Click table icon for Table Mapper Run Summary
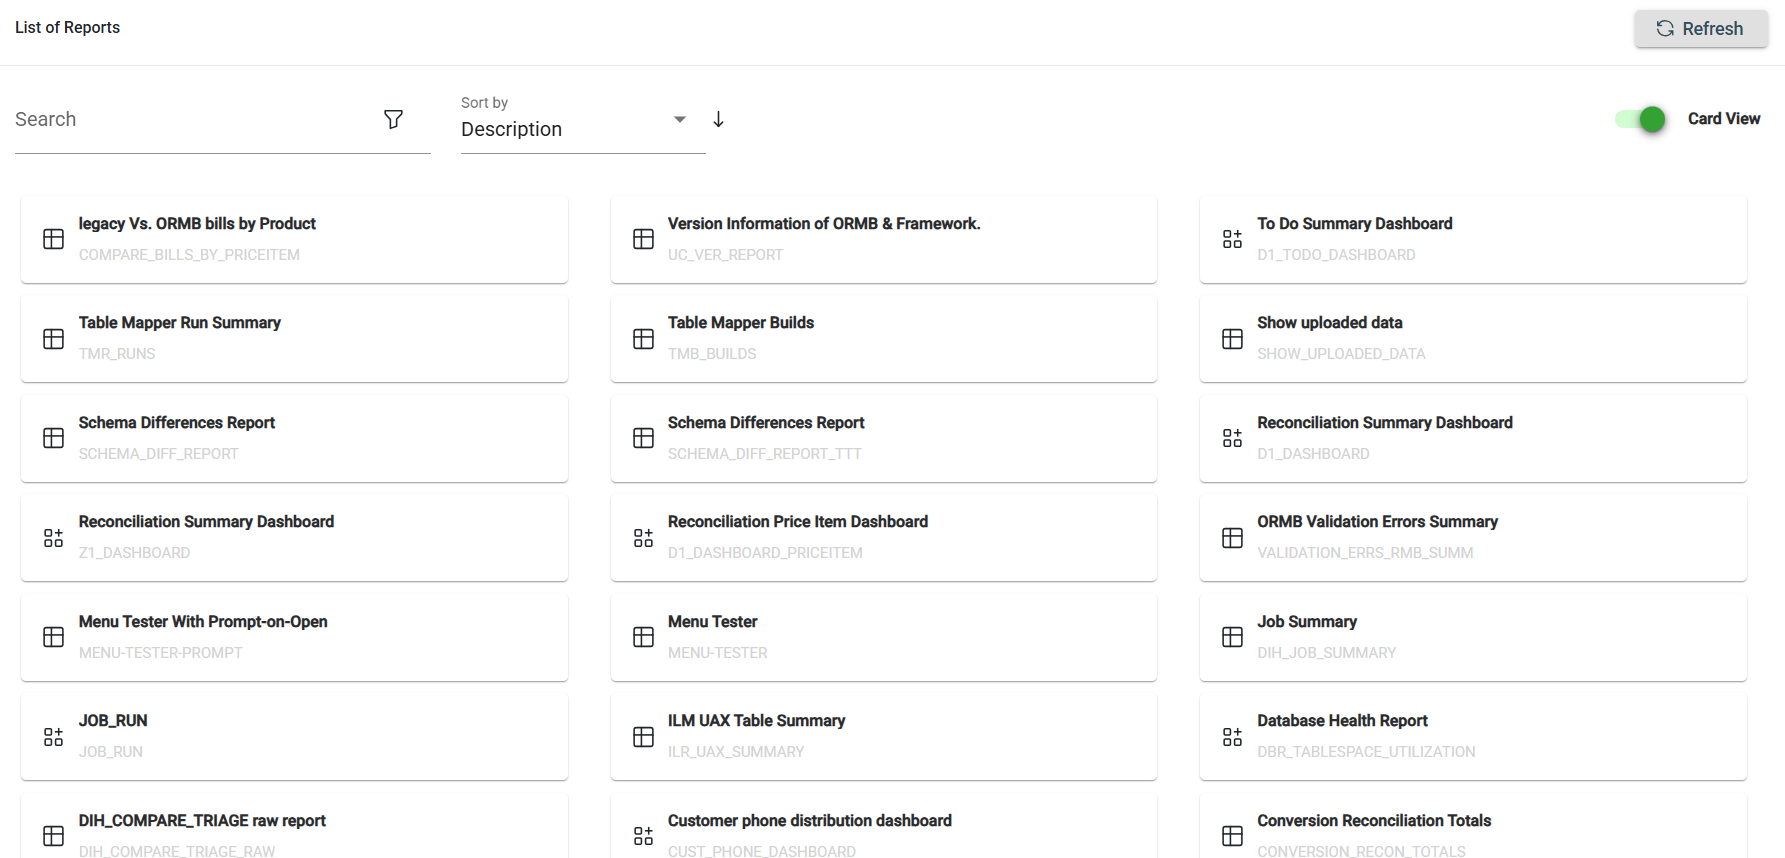Image resolution: width=1785 pixels, height=858 pixels. click(x=54, y=339)
